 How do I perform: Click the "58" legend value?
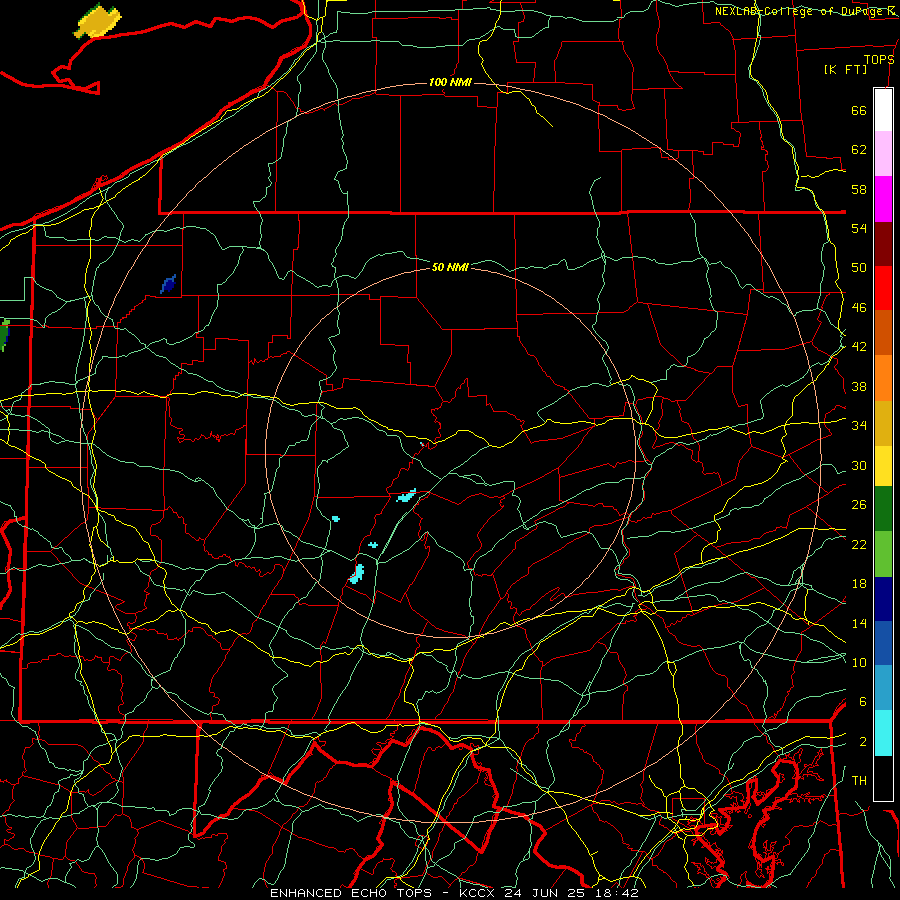[x=859, y=189]
